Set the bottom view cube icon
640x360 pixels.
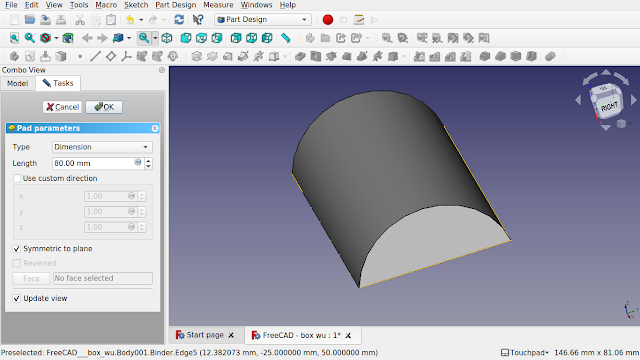(x=251, y=38)
